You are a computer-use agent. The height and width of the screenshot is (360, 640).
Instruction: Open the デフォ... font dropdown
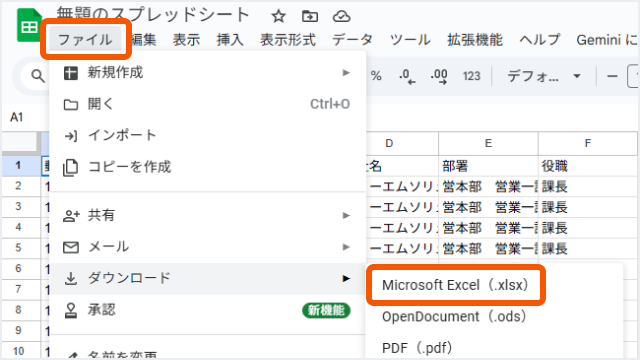point(543,76)
